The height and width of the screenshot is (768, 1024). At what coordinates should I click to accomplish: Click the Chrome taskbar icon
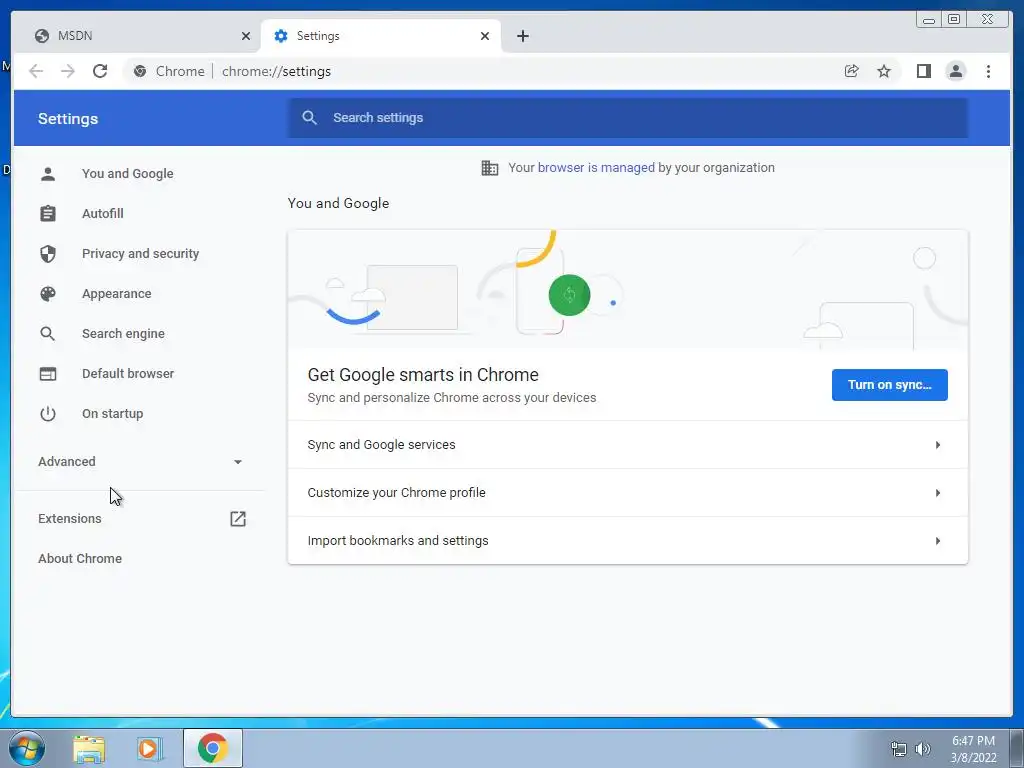[x=213, y=748]
